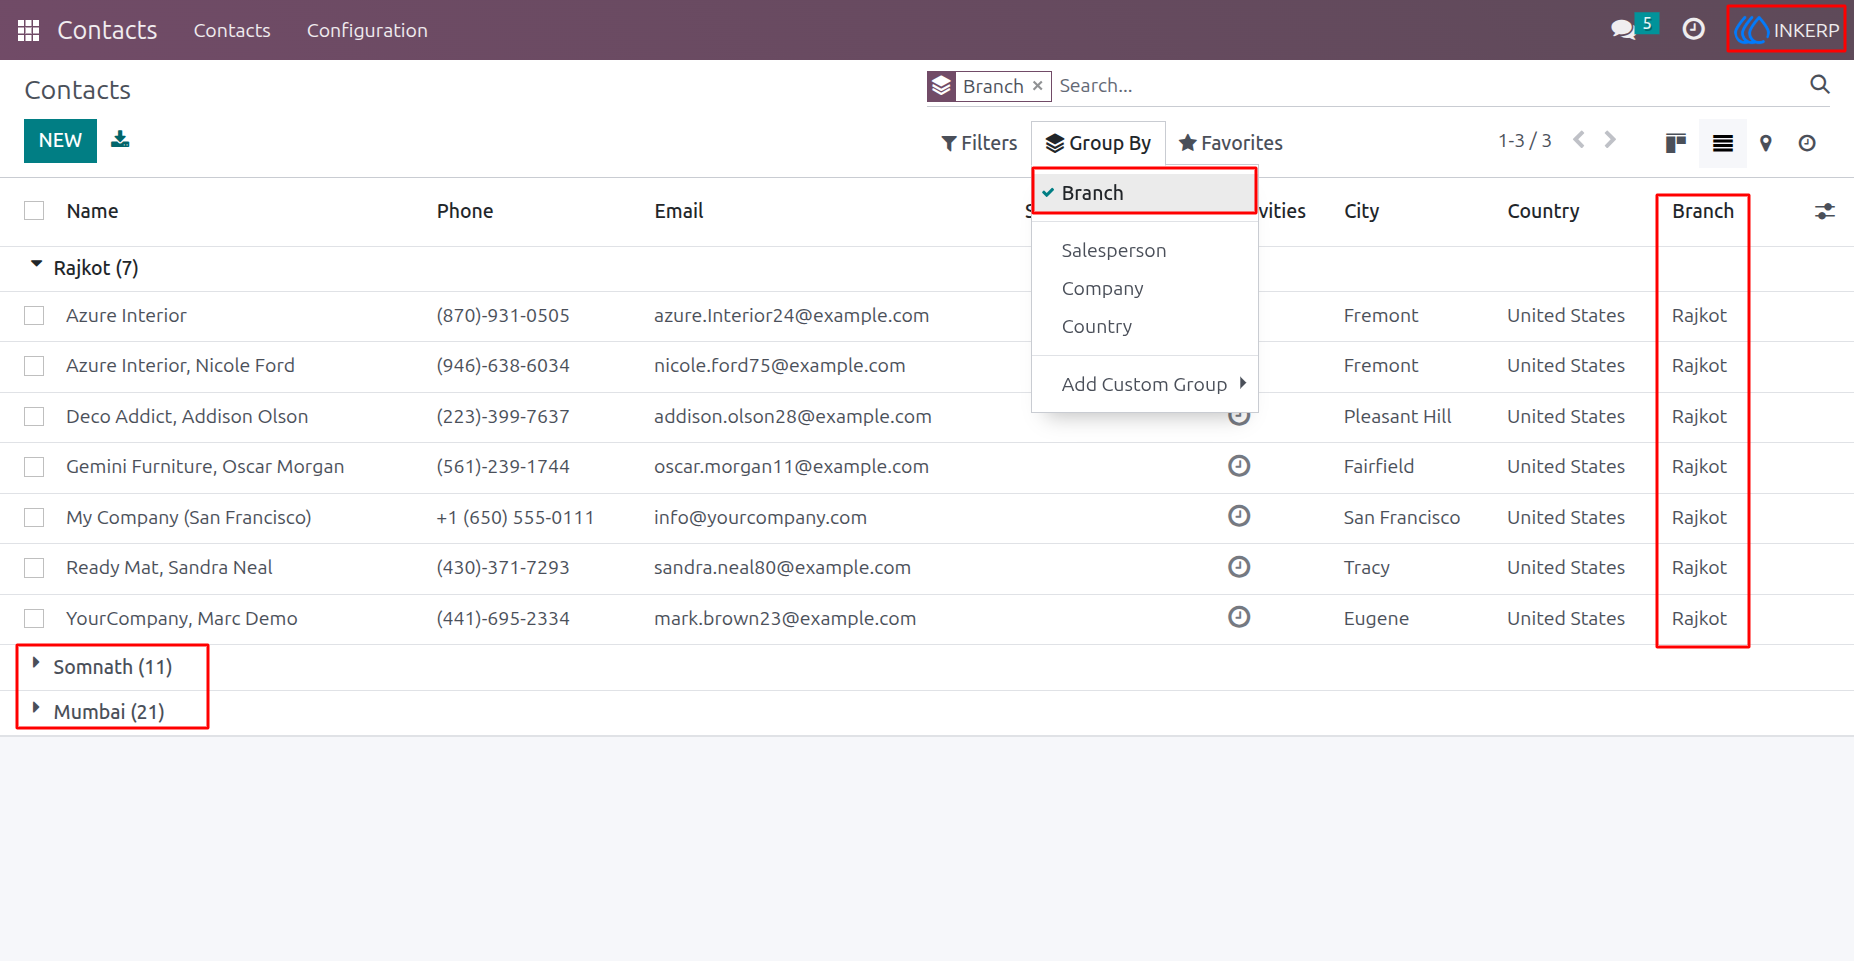Open the activities clock icon in navbar

pyautogui.click(x=1693, y=30)
